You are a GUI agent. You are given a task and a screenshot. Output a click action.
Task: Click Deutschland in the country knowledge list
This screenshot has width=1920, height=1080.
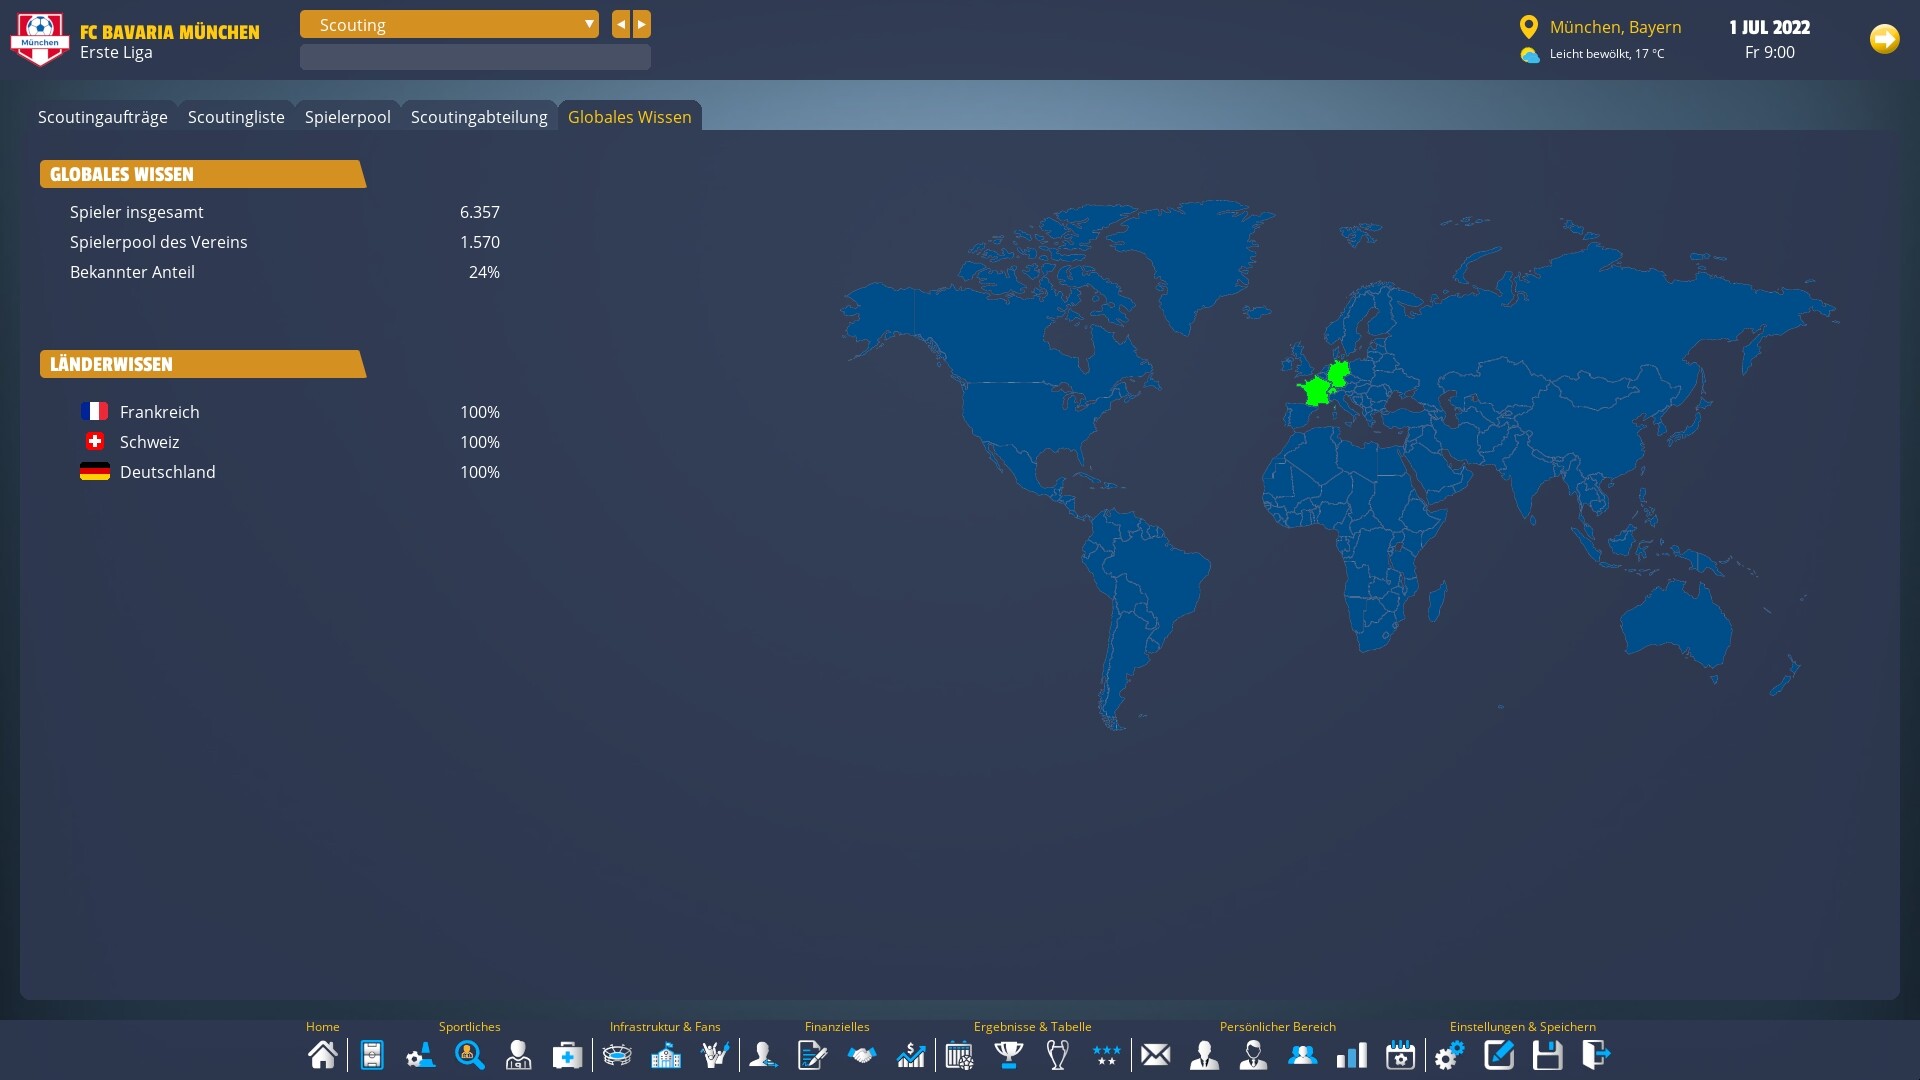(x=167, y=471)
